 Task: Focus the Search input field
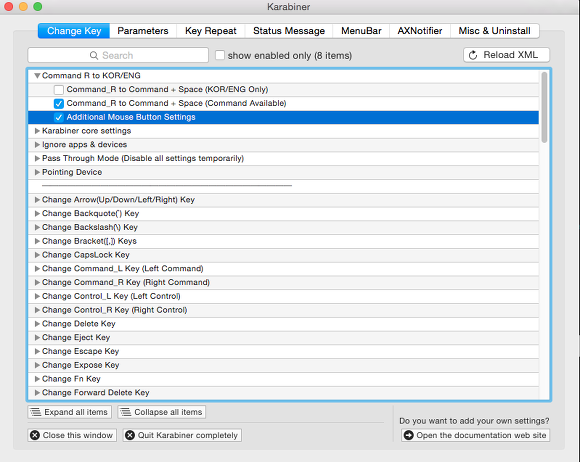(x=118, y=55)
